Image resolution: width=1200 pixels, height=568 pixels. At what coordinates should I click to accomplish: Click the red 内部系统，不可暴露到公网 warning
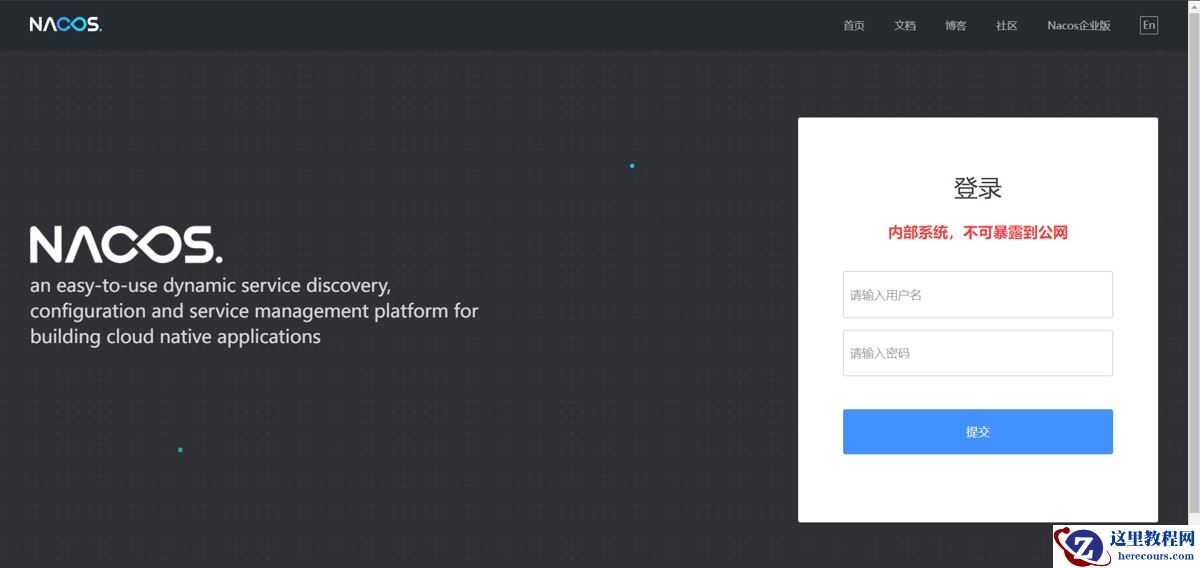tap(978, 233)
